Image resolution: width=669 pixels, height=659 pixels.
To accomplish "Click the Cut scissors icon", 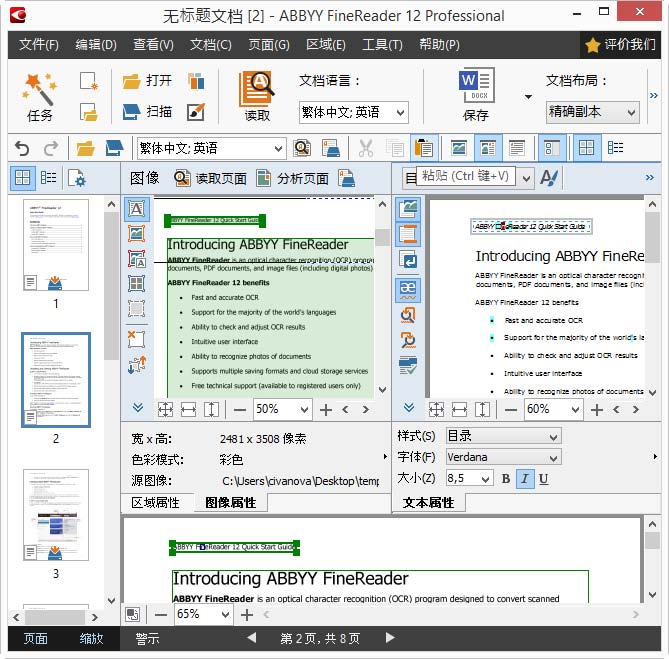I will click(x=366, y=148).
